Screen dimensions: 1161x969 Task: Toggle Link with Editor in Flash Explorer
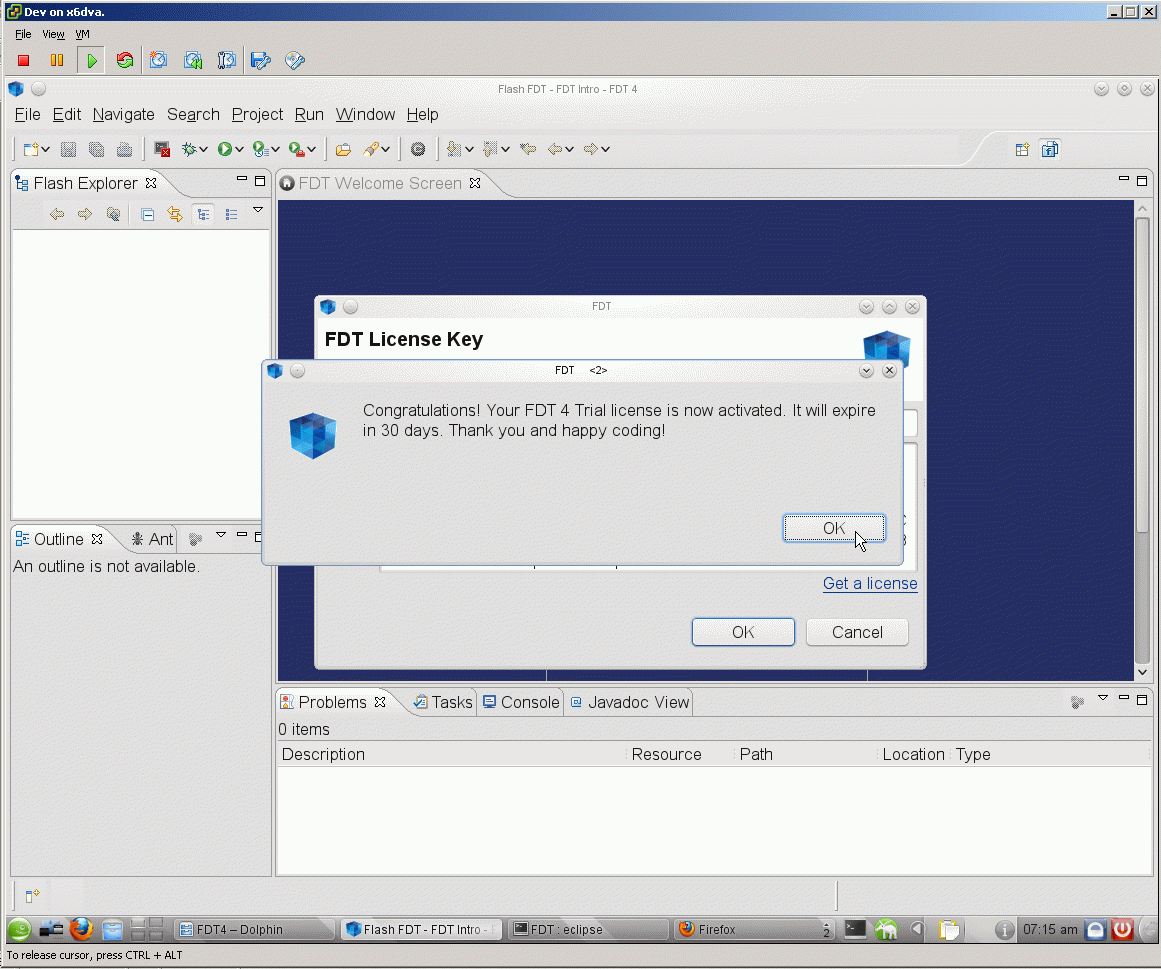click(x=175, y=215)
